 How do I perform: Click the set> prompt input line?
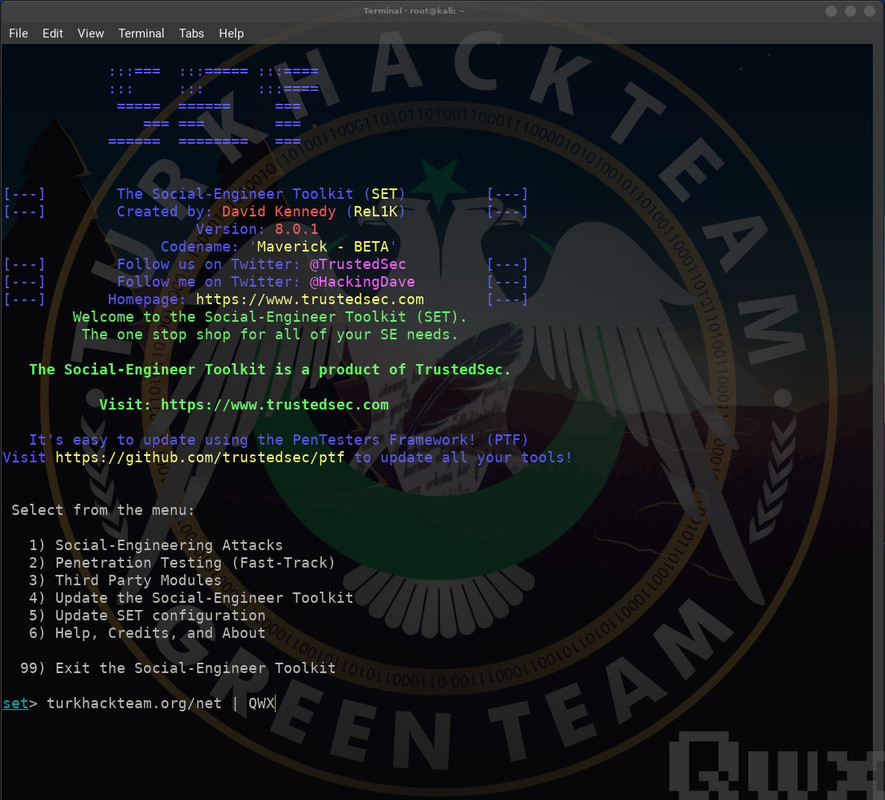click(x=139, y=703)
